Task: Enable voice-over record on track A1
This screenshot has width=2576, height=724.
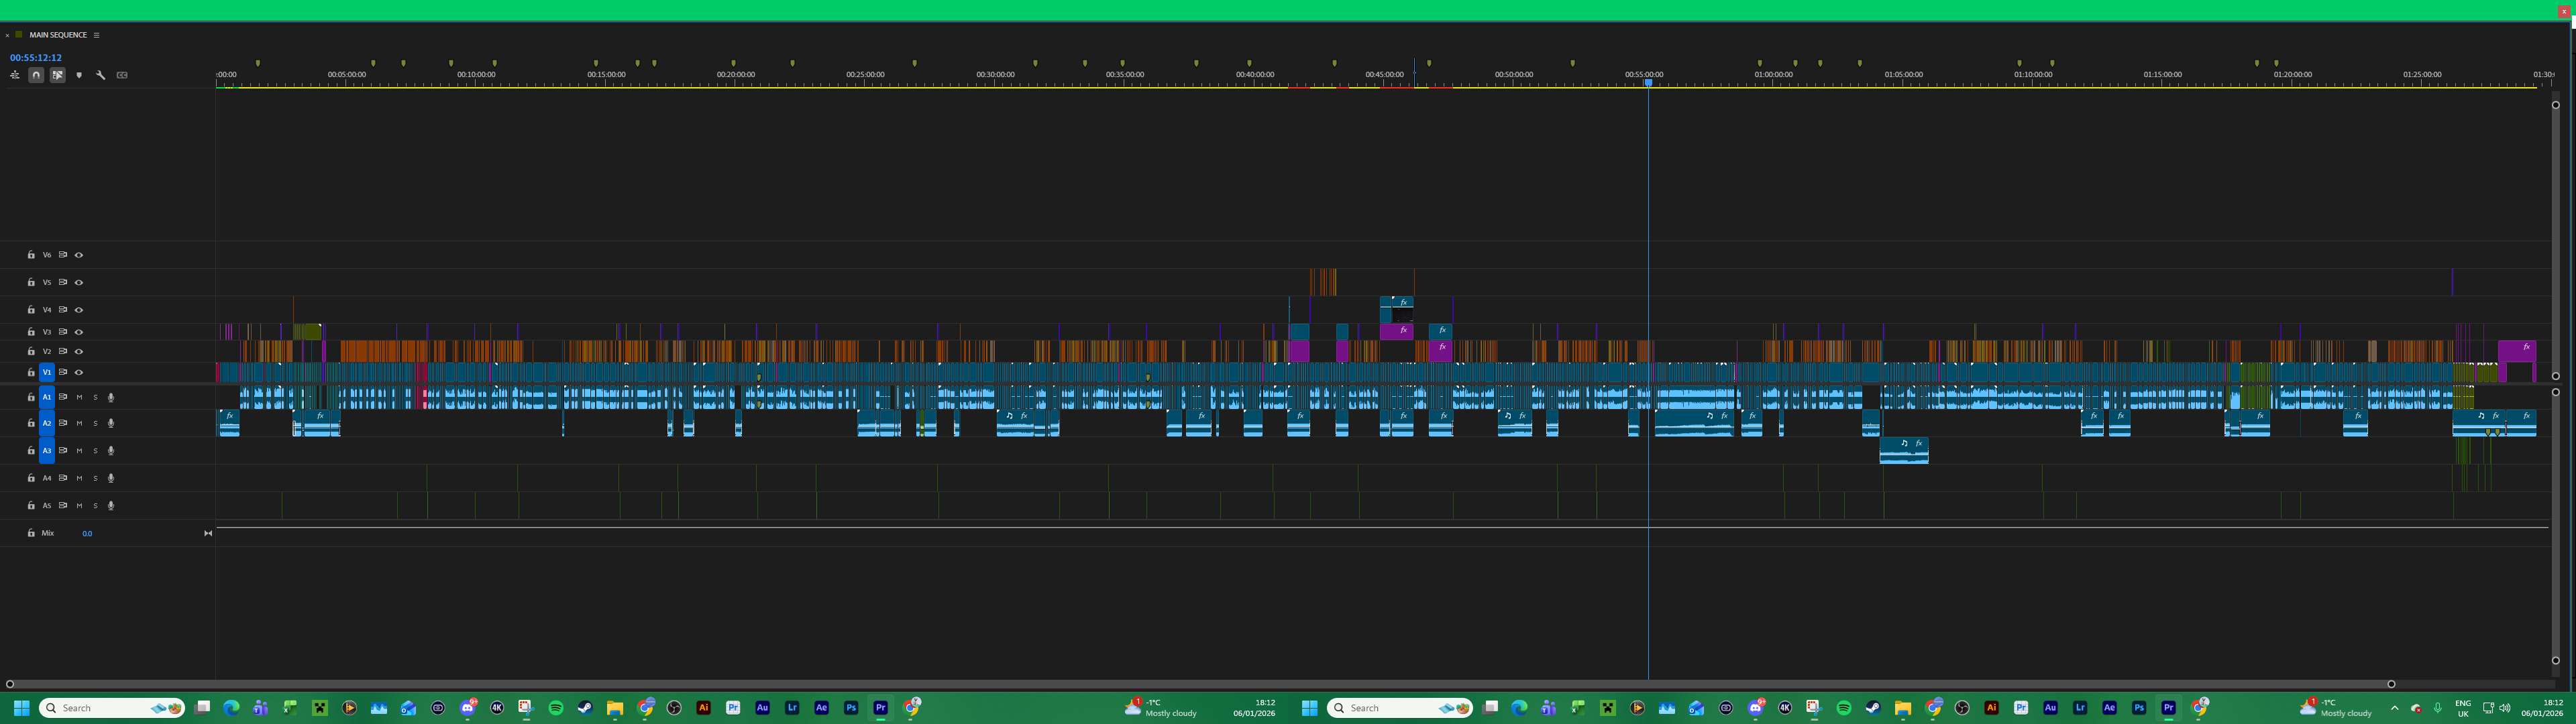Action: pyautogui.click(x=111, y=397)
